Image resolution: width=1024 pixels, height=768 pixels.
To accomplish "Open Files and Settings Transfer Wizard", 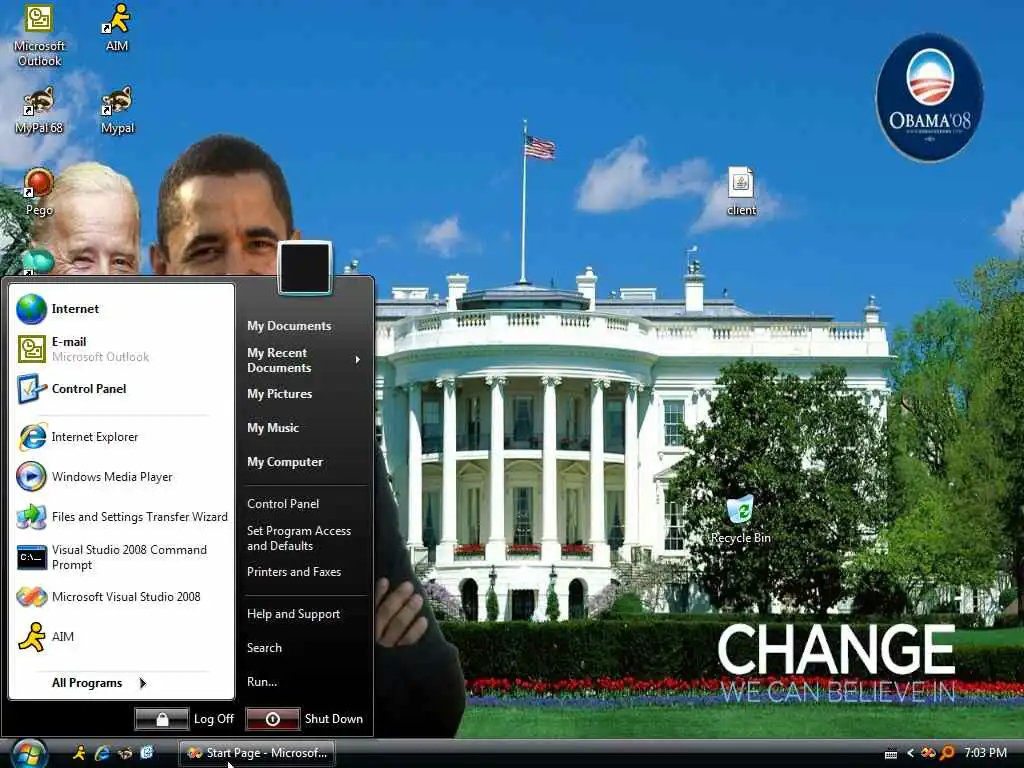I will point(121,517).
